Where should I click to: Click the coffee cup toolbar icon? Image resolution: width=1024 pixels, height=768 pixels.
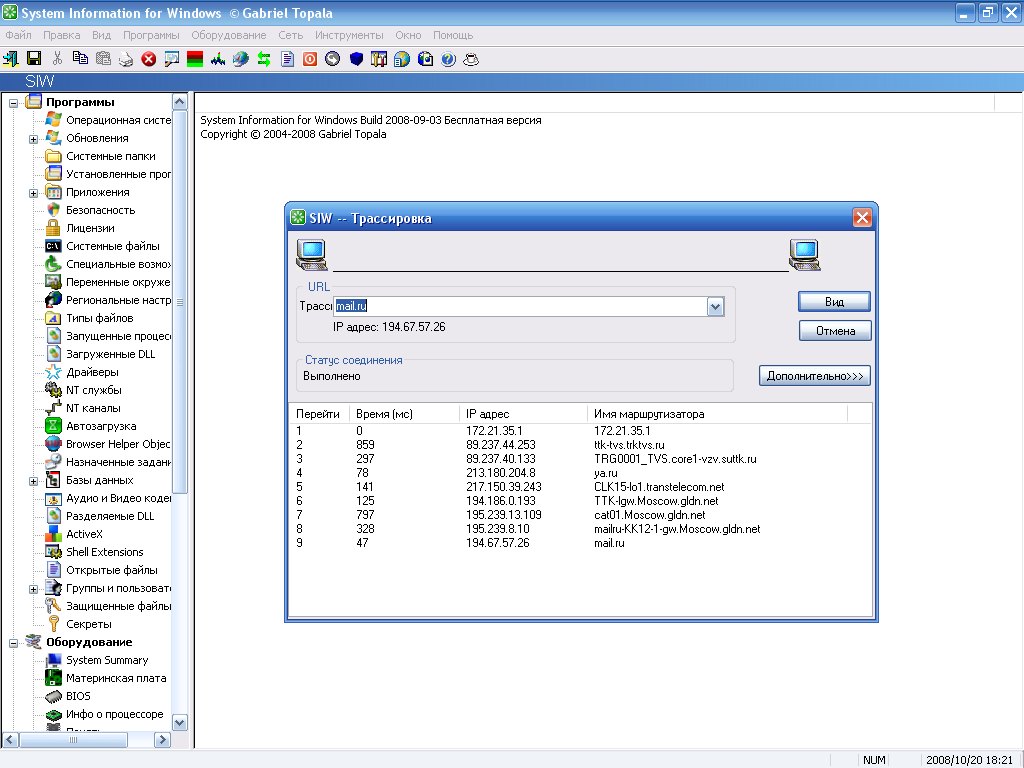coord(471,59)
